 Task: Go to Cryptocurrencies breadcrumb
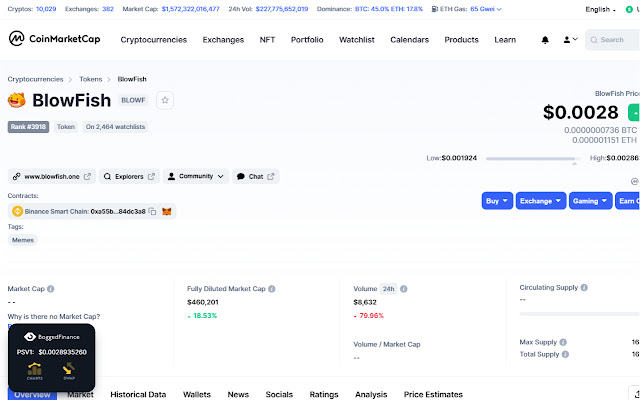36,79
